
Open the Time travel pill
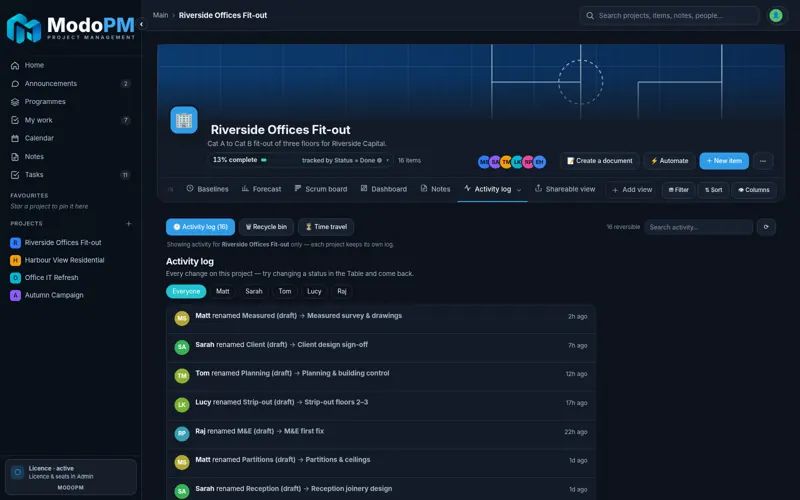click(326, 227)
